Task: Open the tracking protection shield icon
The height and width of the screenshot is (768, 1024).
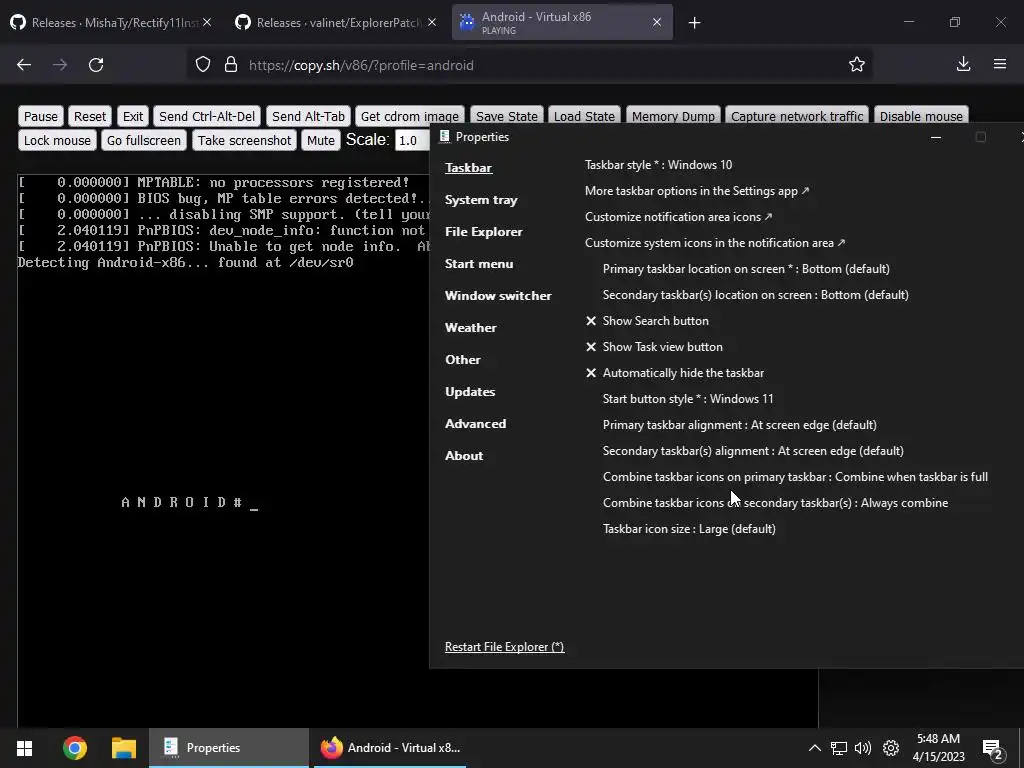Action: tap(203, 65)
